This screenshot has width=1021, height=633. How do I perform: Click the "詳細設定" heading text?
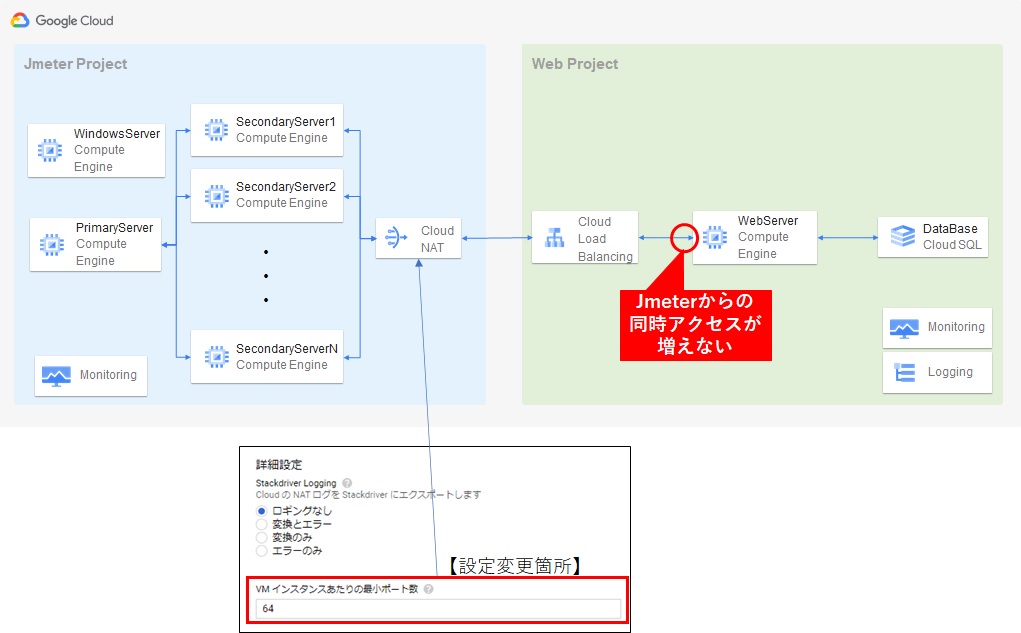pyautogui.click(x=279, y=464)
